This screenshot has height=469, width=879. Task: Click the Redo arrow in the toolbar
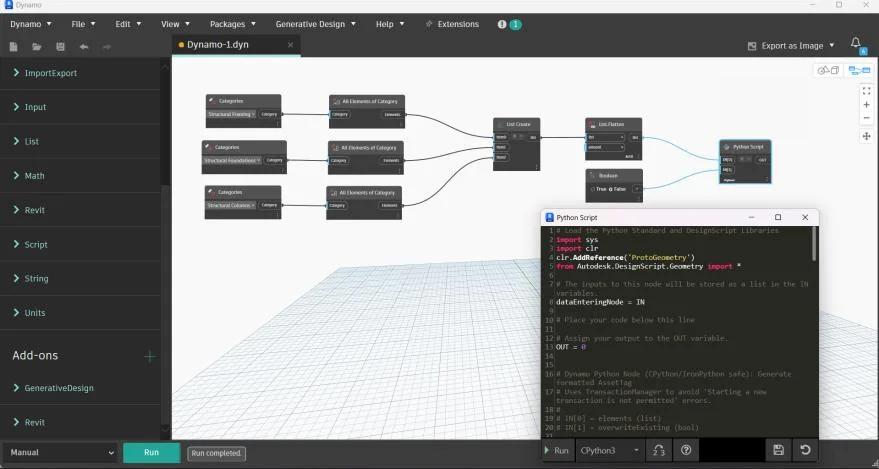[x=107, y=47]
